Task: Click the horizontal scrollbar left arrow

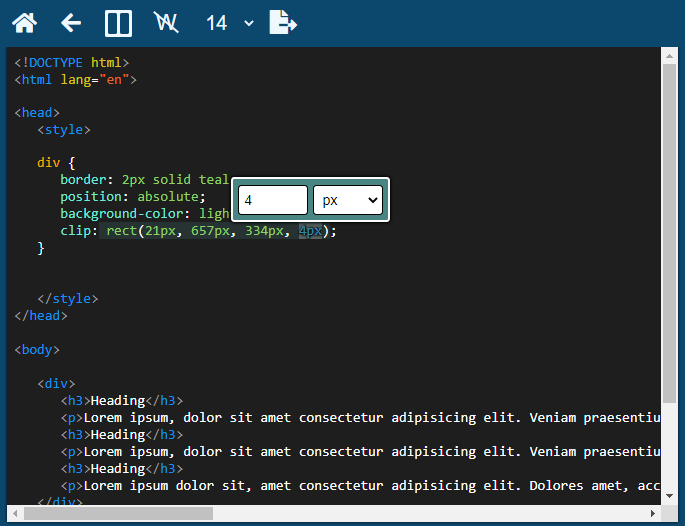Action: coord(15,513)
